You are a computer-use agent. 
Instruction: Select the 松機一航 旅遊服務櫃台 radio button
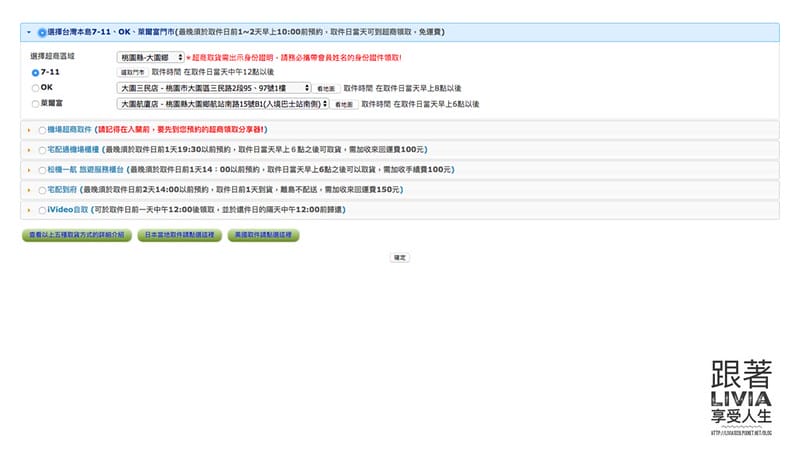(42, 170)
